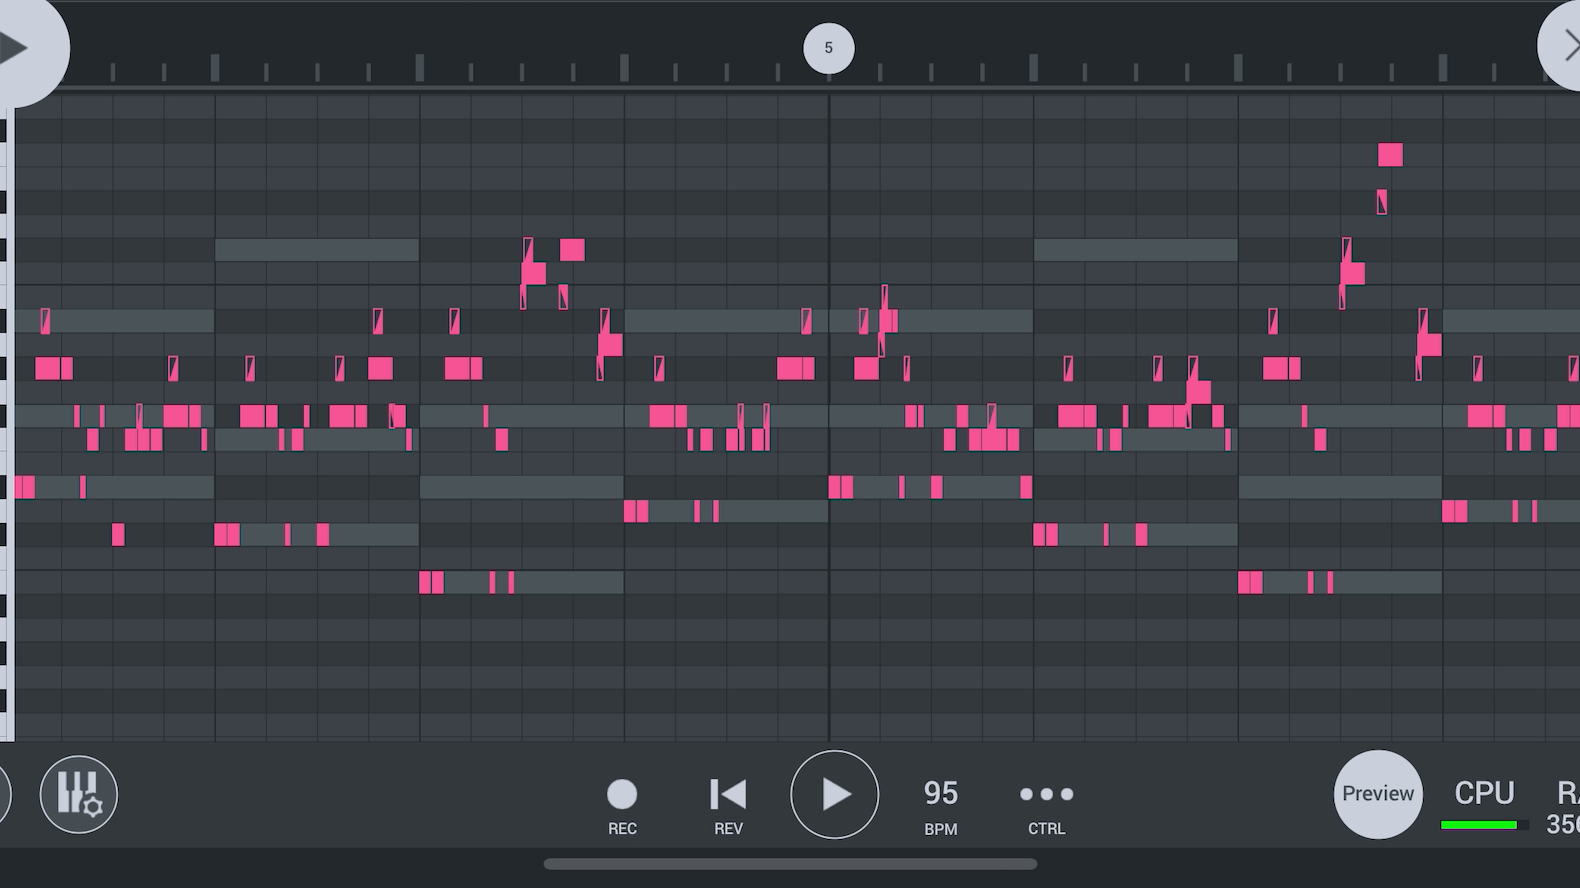The height and width of the screenshot is (888, 1580).
Task: Tap the horizontal scrollbar handle at bottom
Action: pyautogui.click(x=790, y=864)
